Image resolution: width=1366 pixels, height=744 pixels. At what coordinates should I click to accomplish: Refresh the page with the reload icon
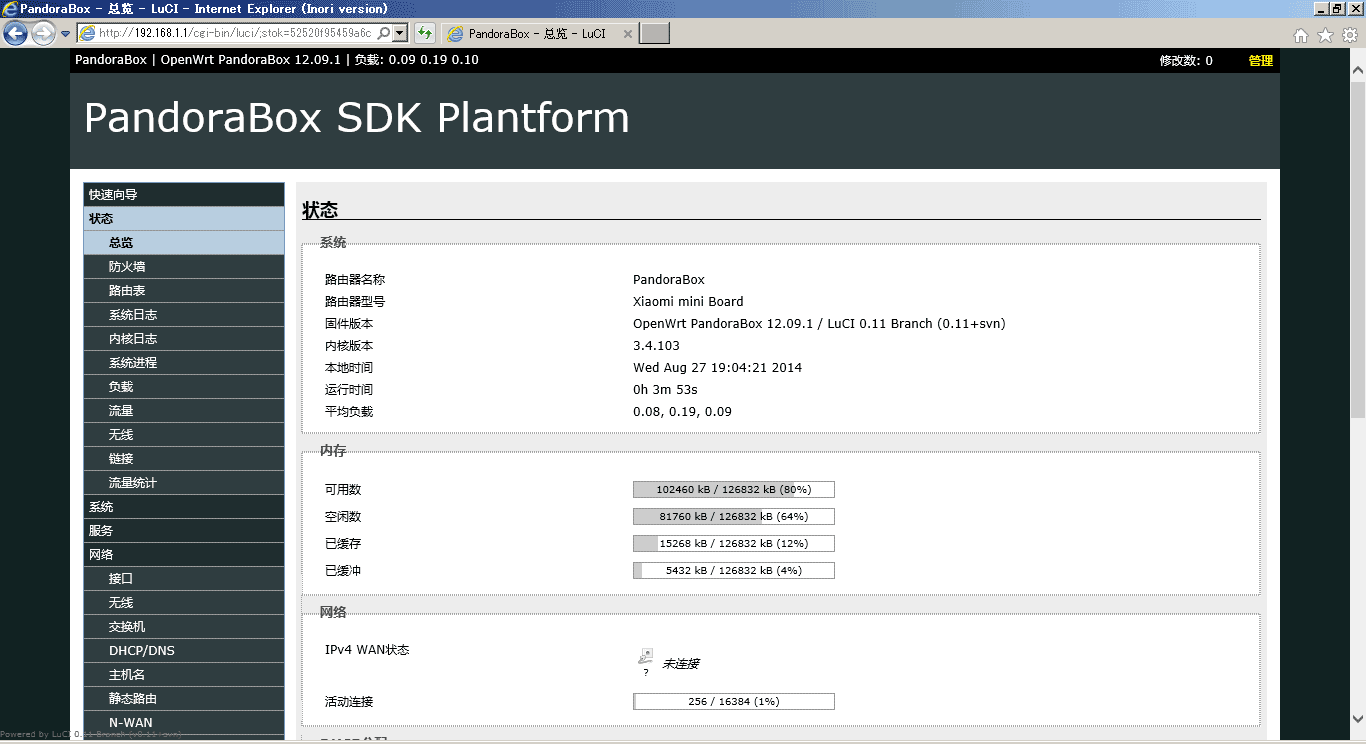425,33
